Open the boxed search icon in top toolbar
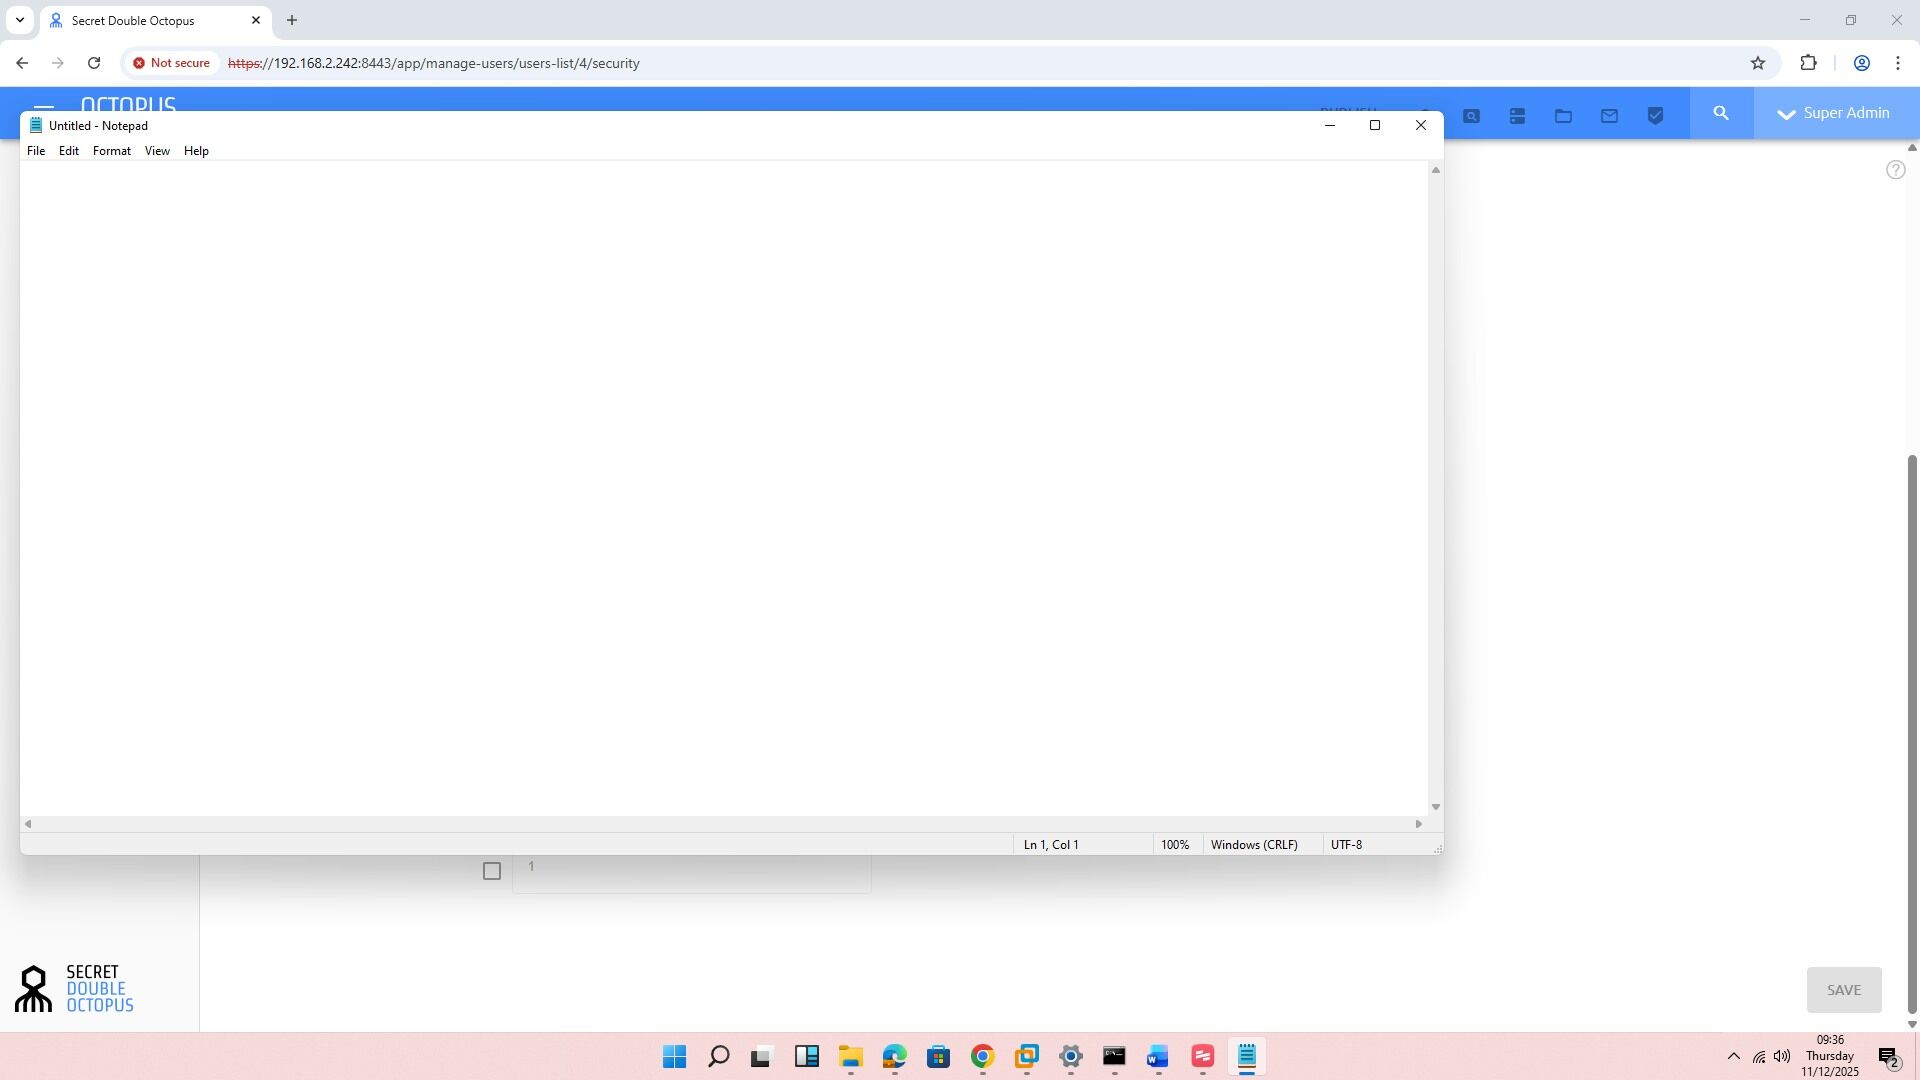Image resolution: width=1920 pixels, height=1080 pixels. (1470, 113)
